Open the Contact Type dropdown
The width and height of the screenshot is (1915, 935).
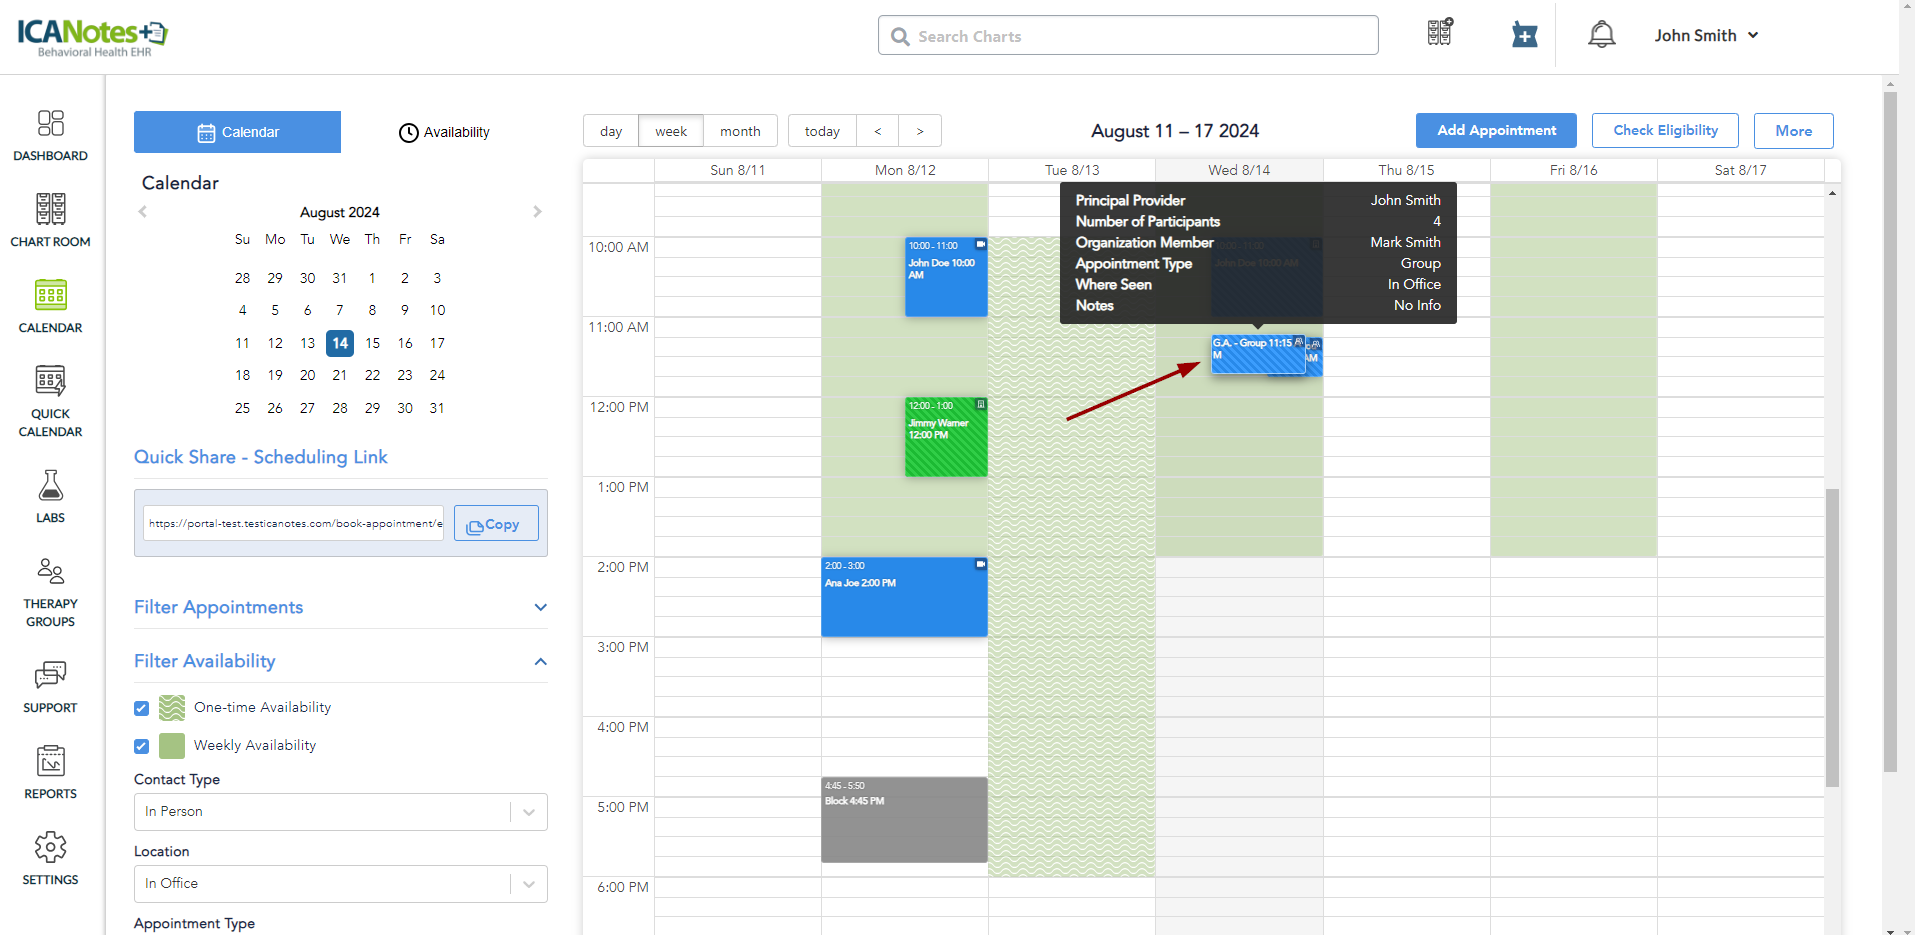tap(340, 811)
